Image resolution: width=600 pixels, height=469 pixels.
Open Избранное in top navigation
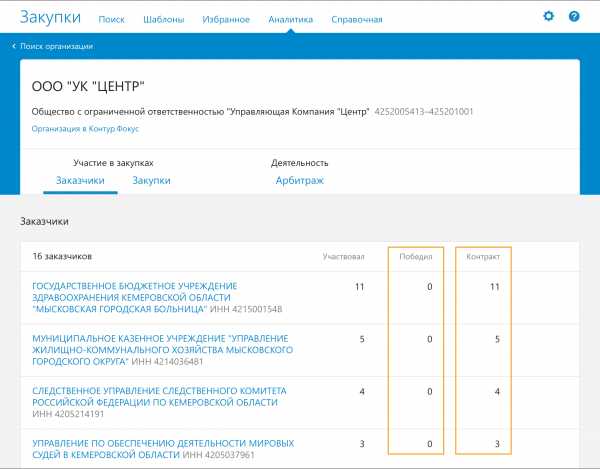pos(226,19)
